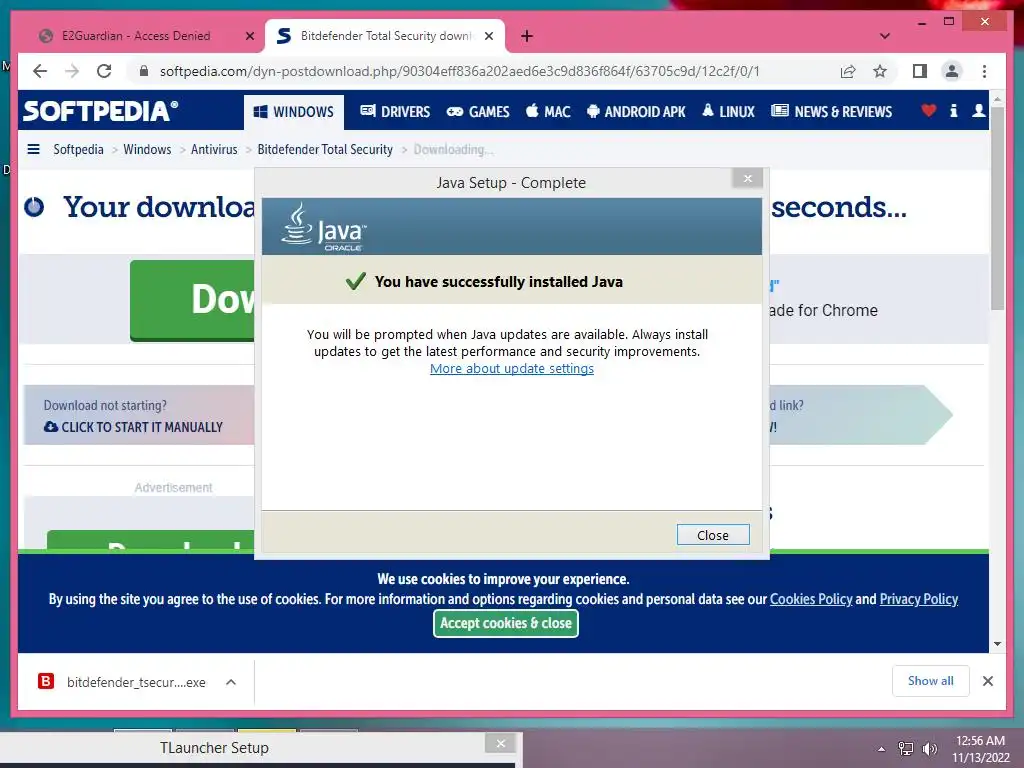The image size is (1024, 768).
Task: Click Accept cookies & close button
Action: pyautogui.click(x=506, y=623)
